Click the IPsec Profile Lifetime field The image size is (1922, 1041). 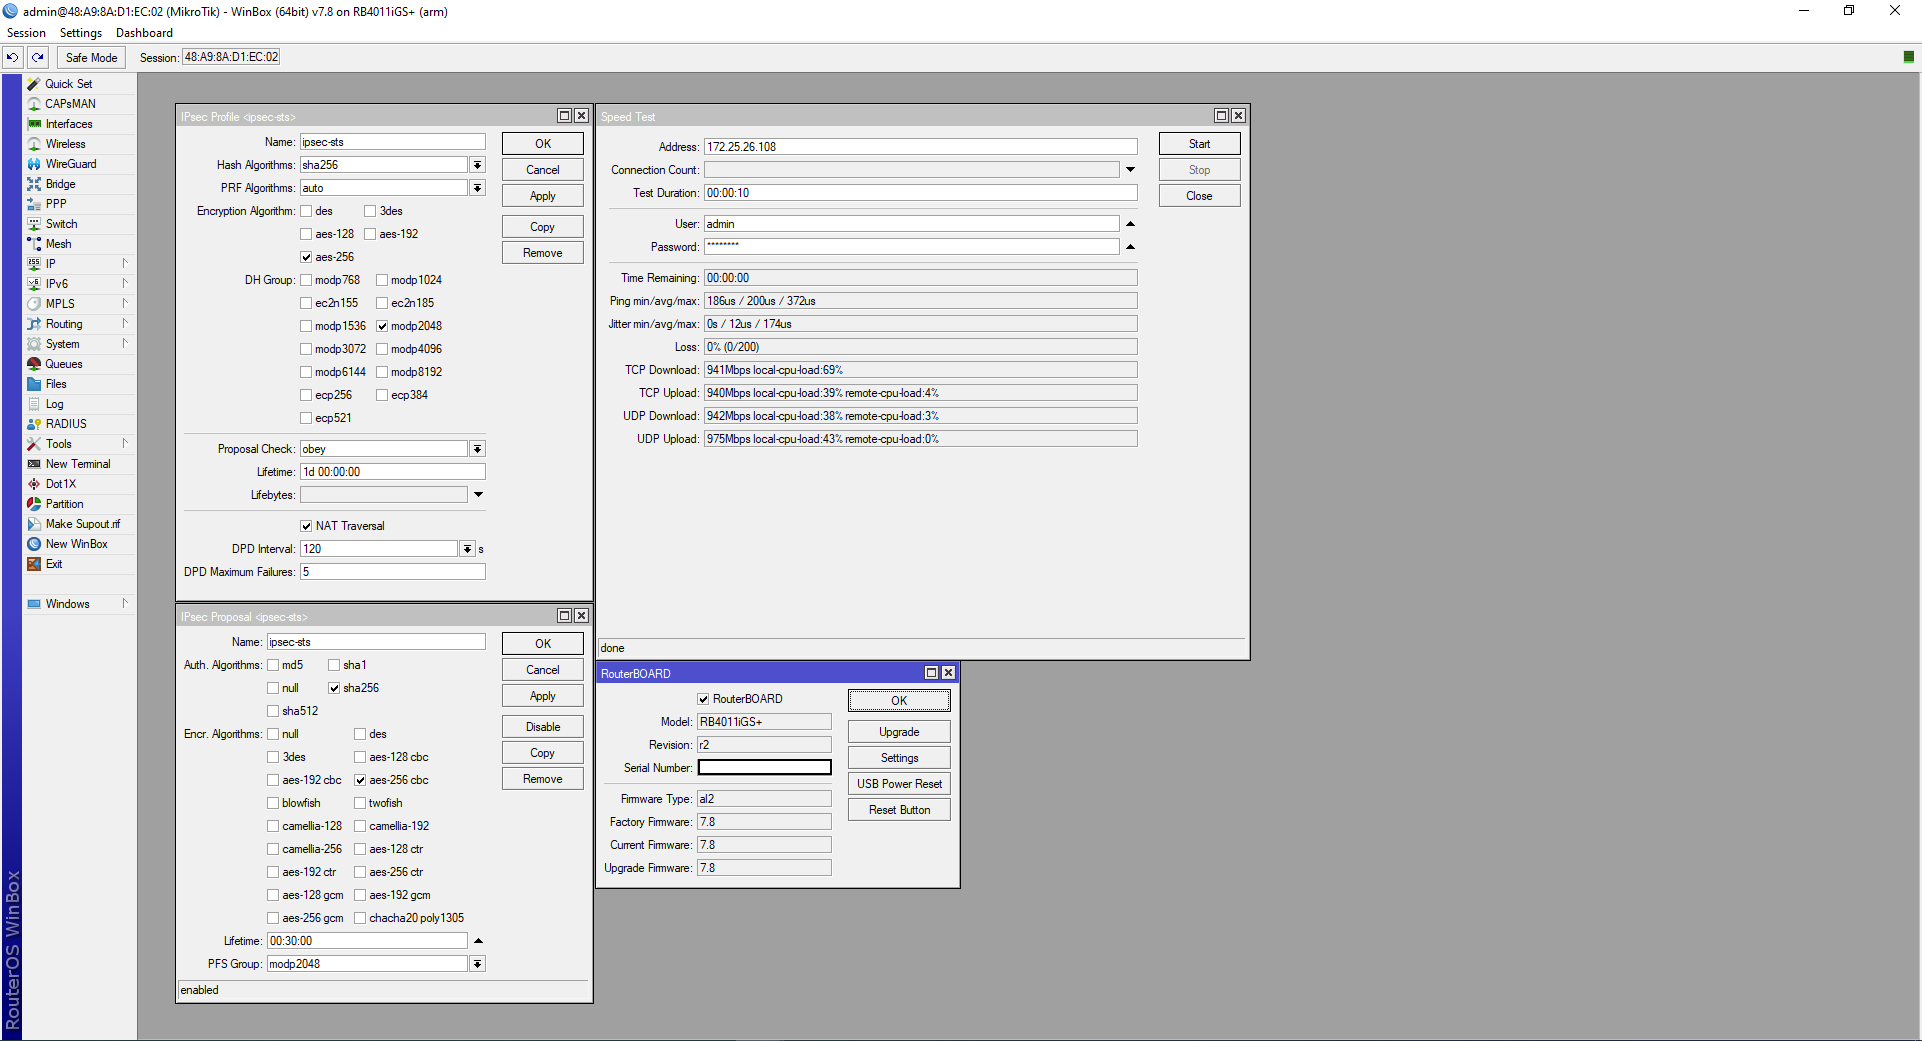click(x=392, y=472)
